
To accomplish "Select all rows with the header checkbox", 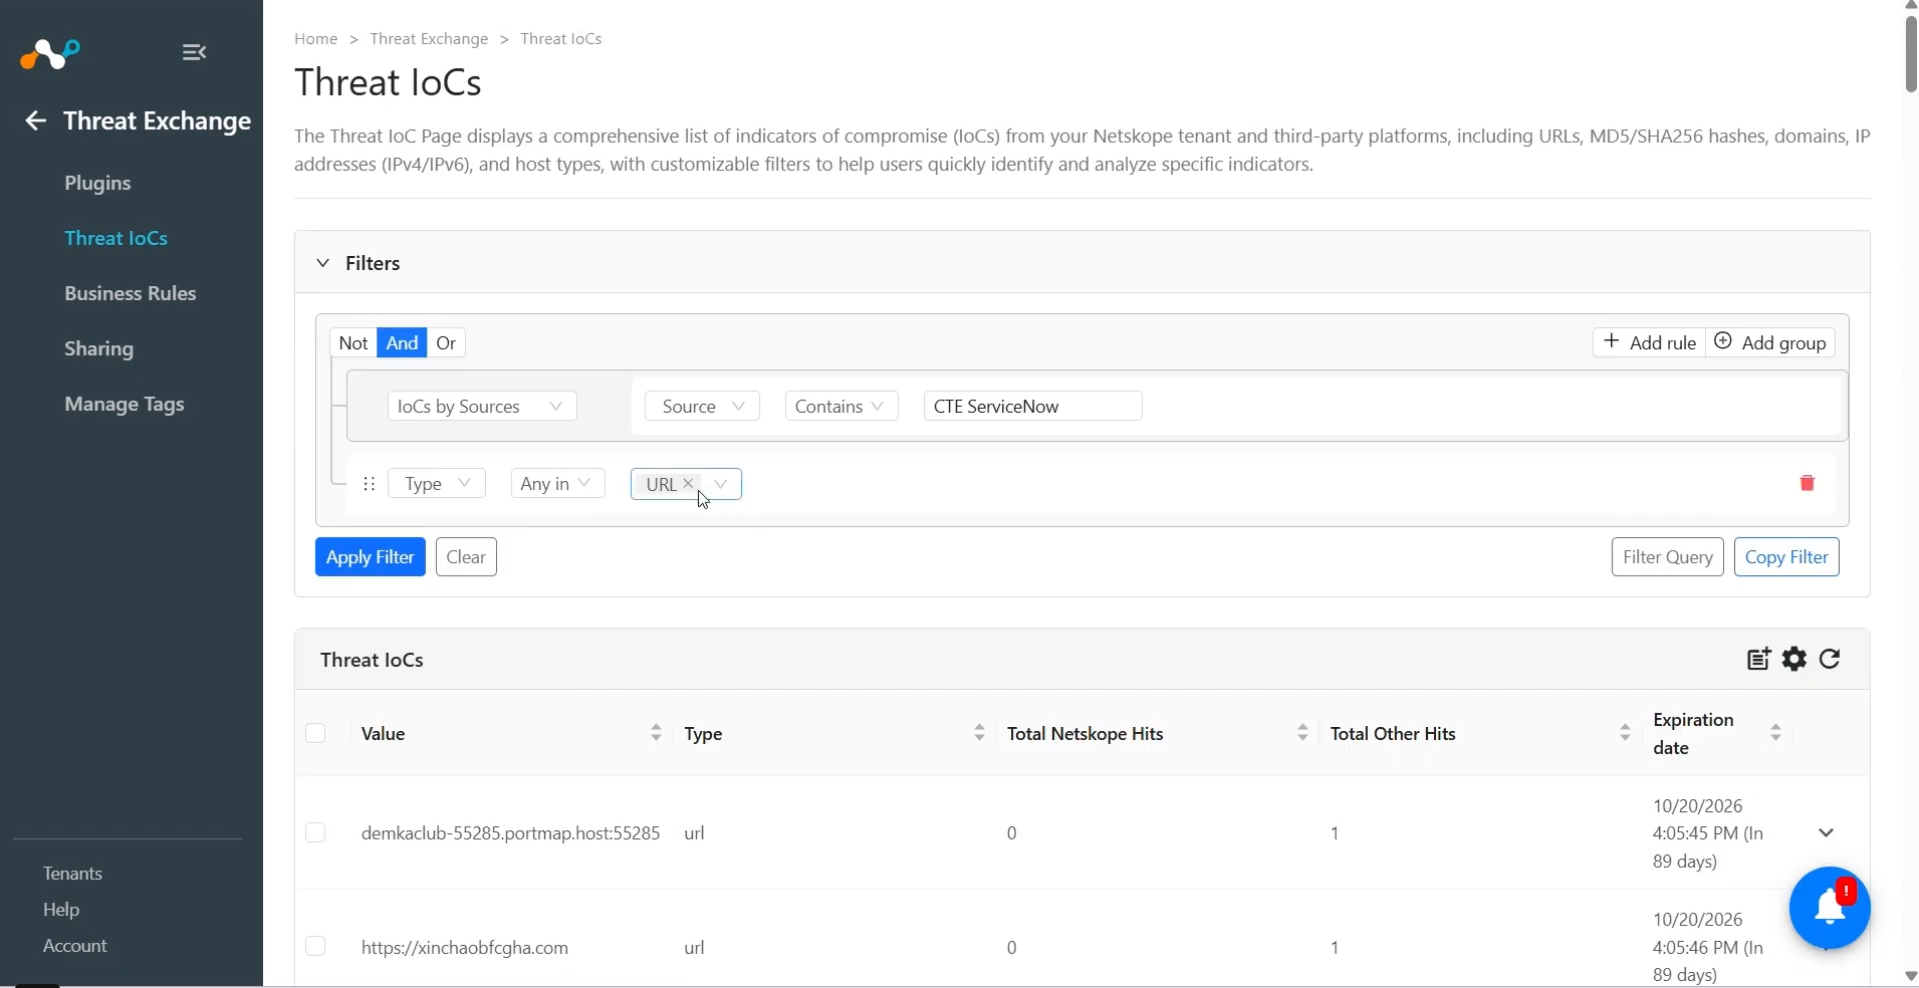I will (x=316, y=733).
